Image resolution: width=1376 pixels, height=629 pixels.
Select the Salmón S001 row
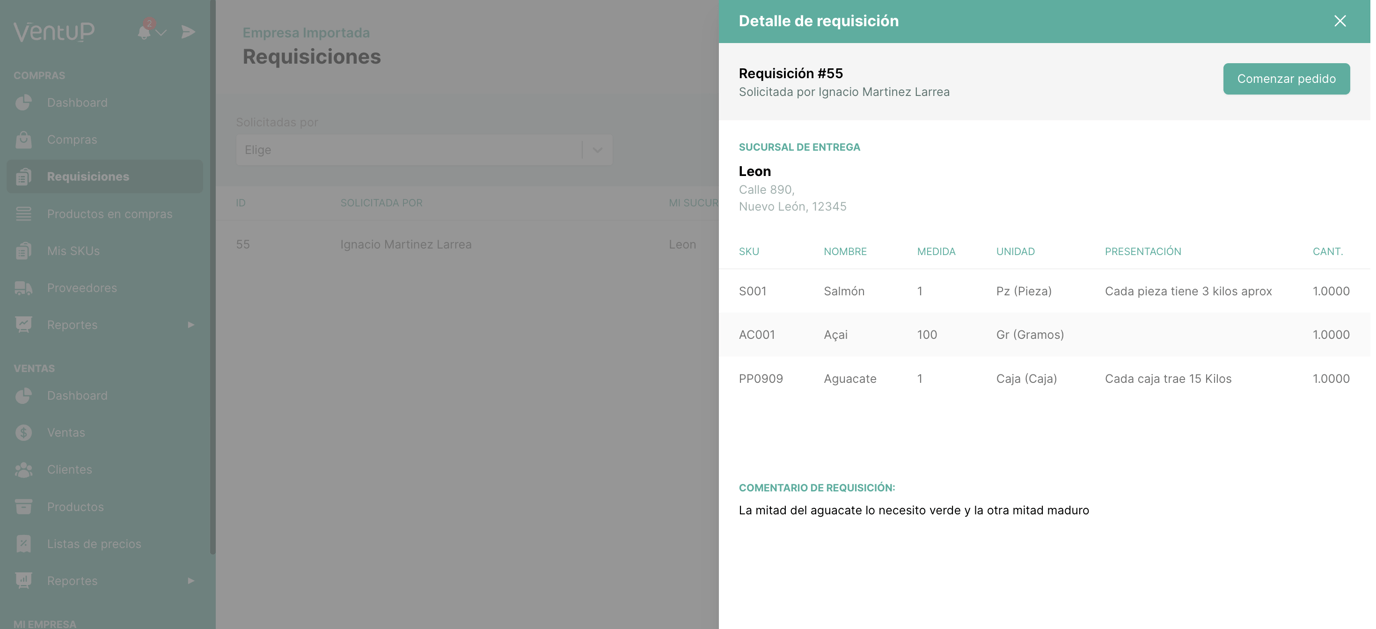pos(1043,291)
